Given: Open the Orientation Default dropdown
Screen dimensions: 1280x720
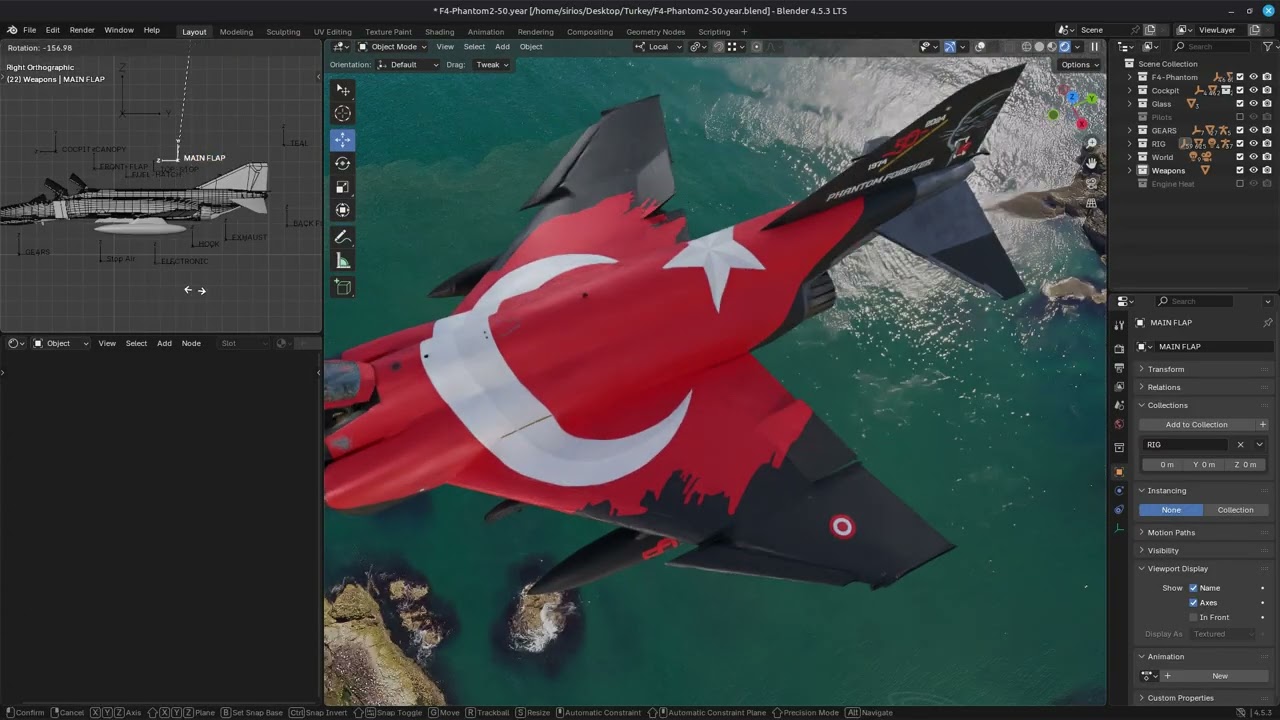Looking at the screenshot, I should point(408,65).
